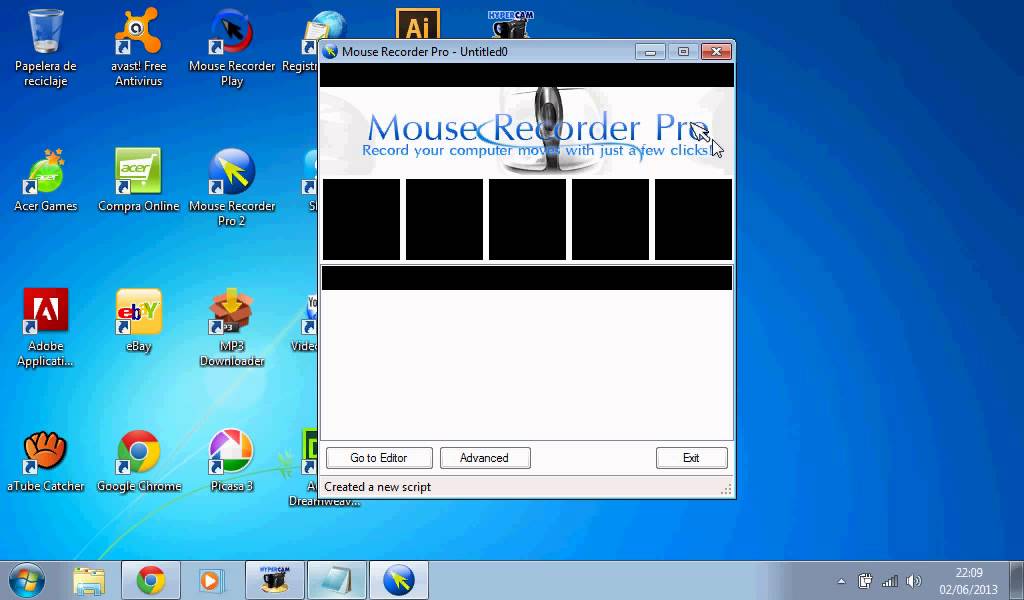Open the Windows Start menu
The width and height of the screenshot is (1024, 600).
coord(27,580)
